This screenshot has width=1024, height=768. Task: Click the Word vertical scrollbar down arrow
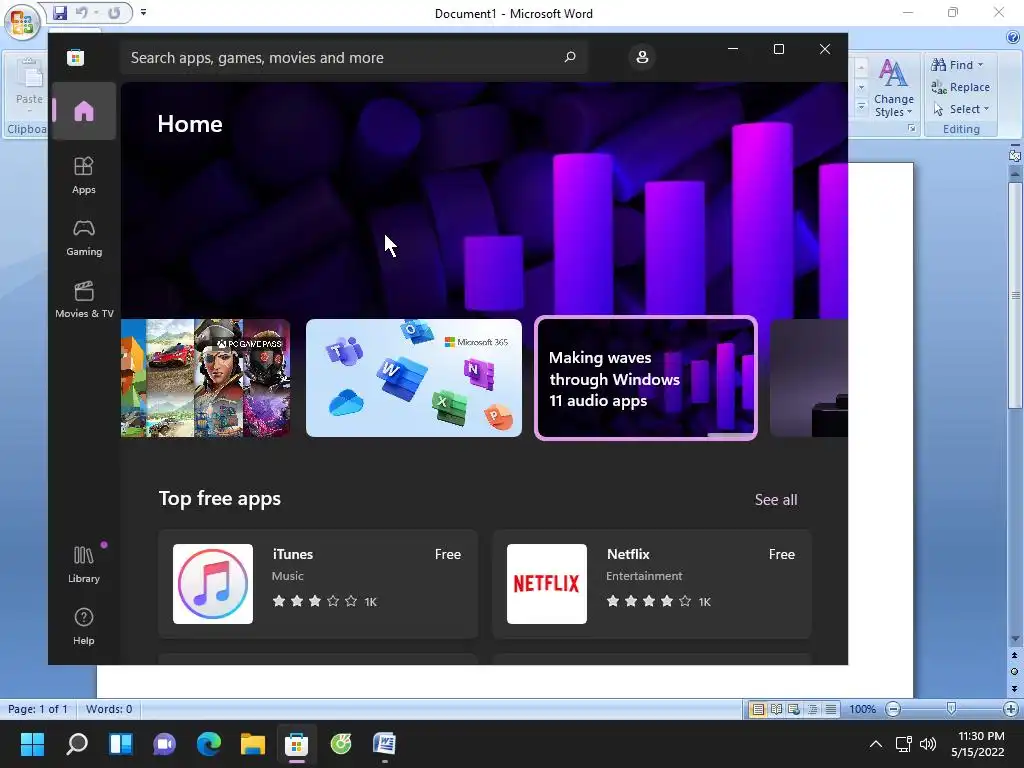tap(1014, 639)
